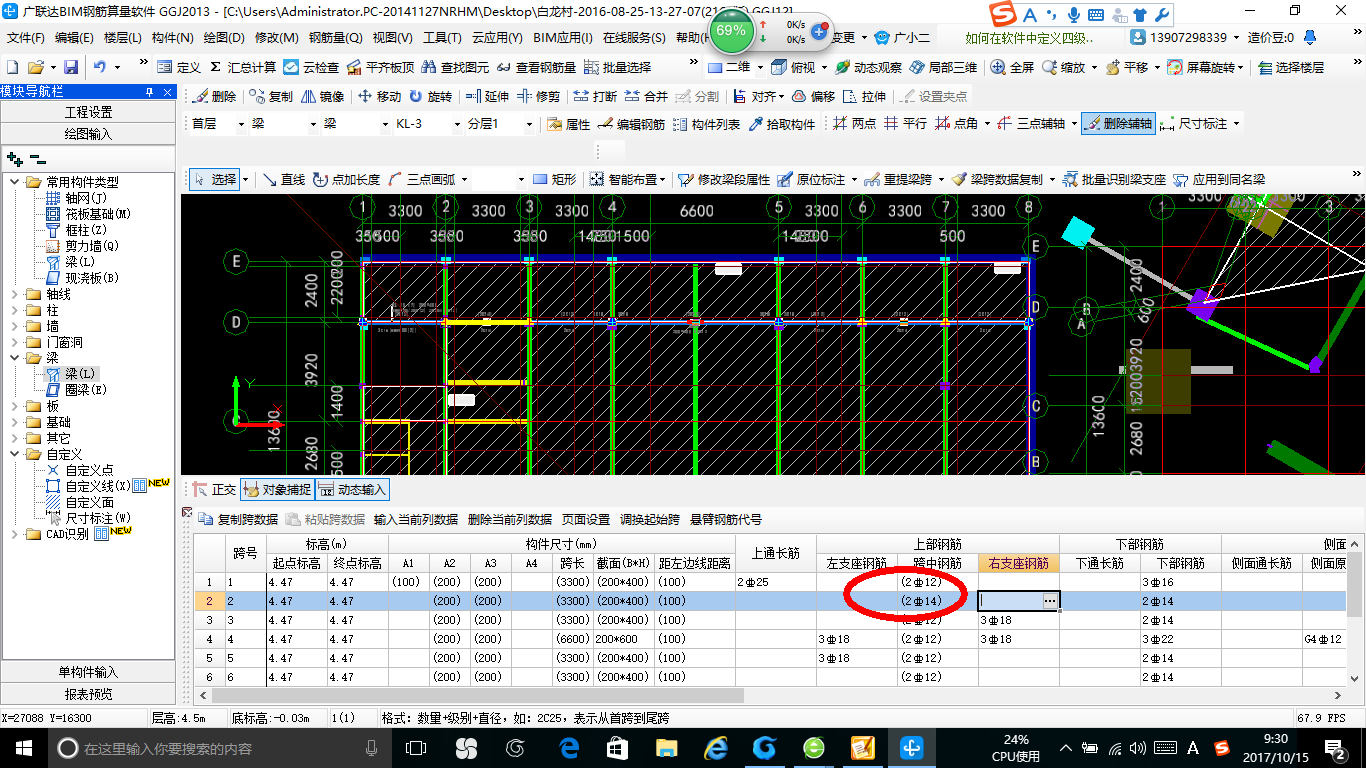Screen dimensions: 1366x768
Task: Select 平行 parallel auxiliary axis
Action: click(x=905, y=124)
